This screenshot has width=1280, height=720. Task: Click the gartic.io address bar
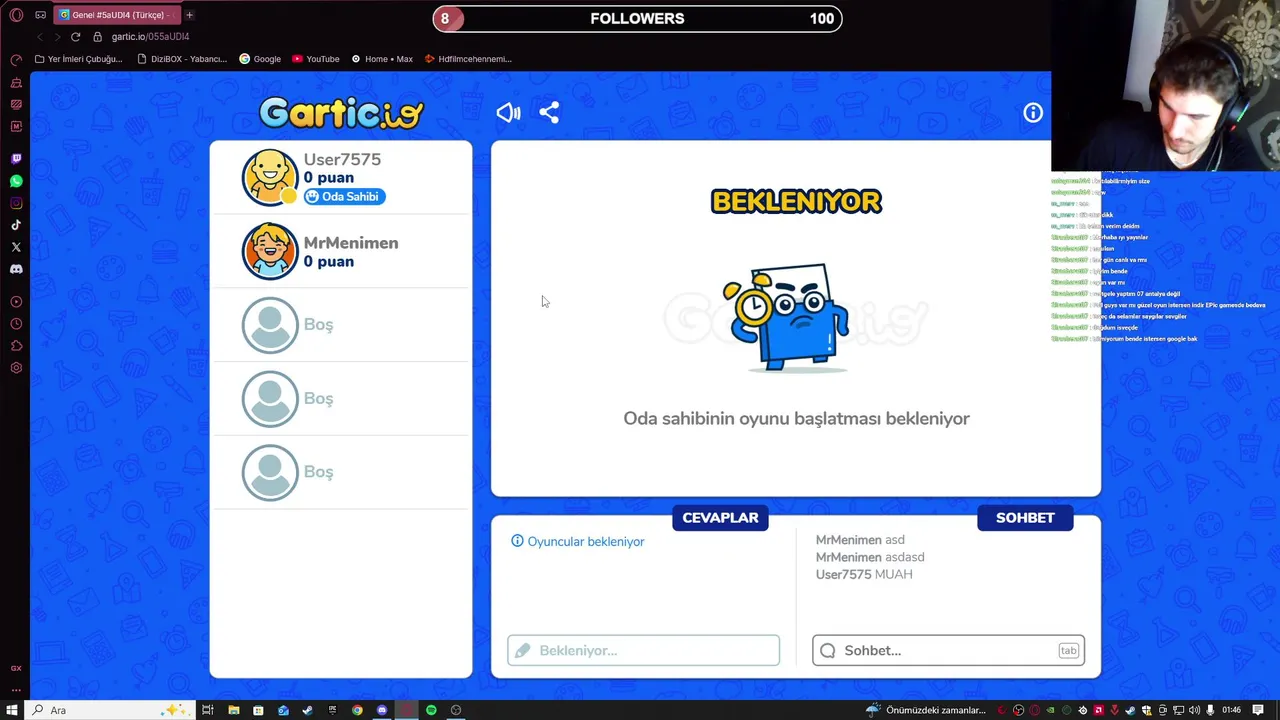[150, 37]
